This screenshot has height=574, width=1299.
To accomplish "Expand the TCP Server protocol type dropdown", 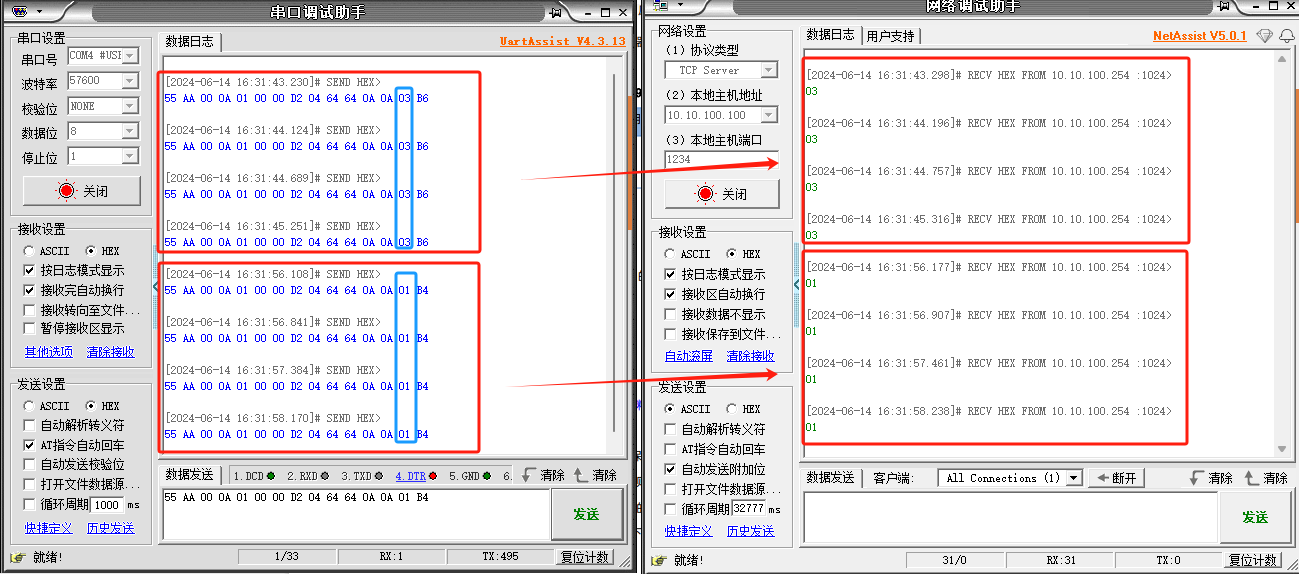I will coord(768,70).
